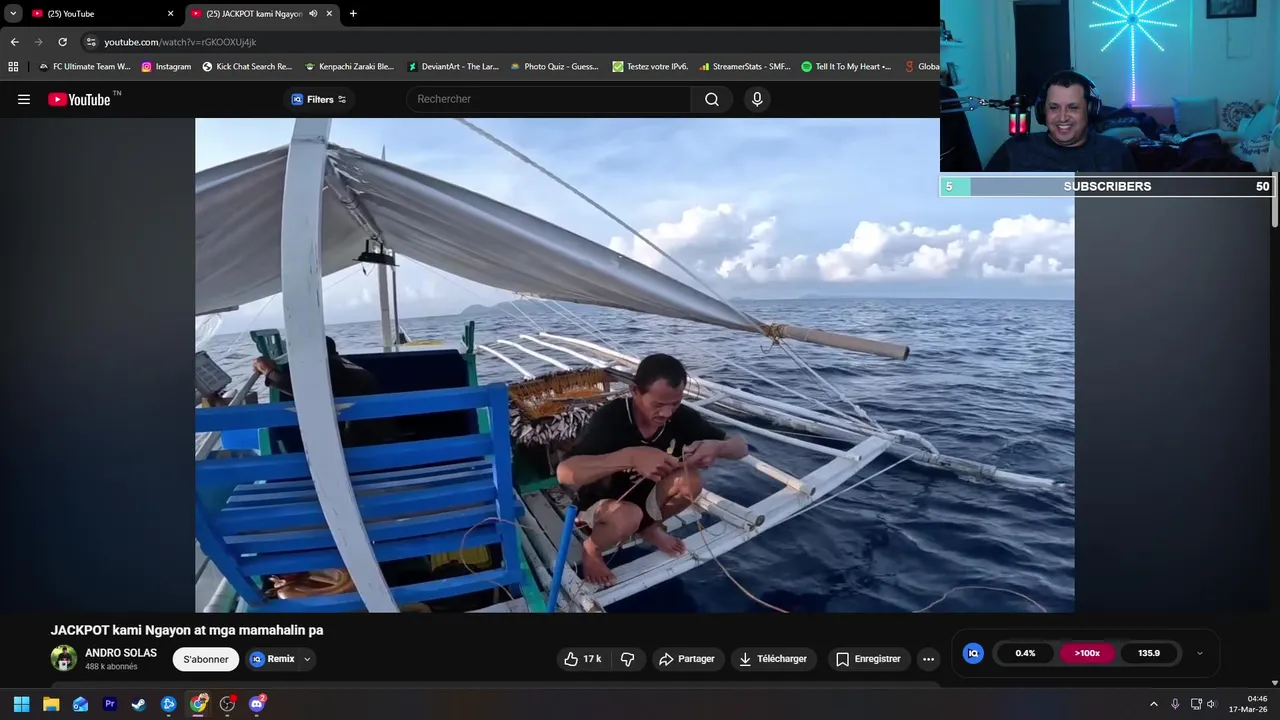Open Kick Chat Search bookmark
The image size is (1280, 720).
[247, 67]
